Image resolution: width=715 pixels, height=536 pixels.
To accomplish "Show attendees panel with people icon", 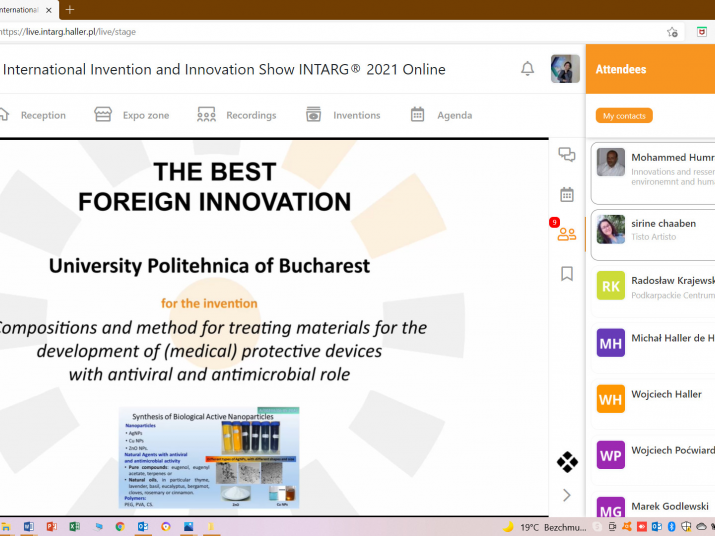I will pyautogui.click(x=567, y=234).
